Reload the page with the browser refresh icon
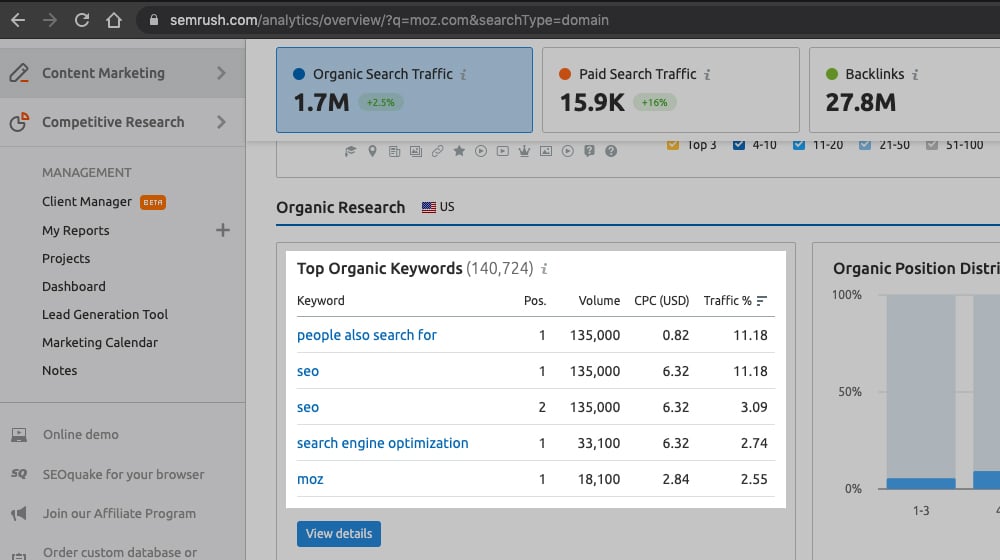This screenshot has height=560, width=1000. 82,19
